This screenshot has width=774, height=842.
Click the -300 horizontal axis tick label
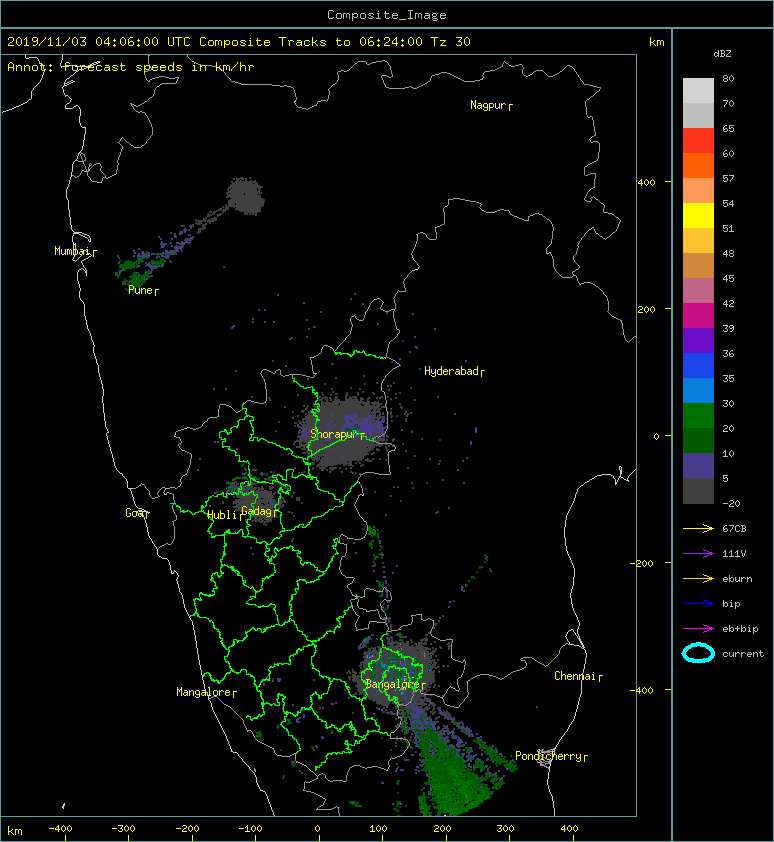coord(124,829)
